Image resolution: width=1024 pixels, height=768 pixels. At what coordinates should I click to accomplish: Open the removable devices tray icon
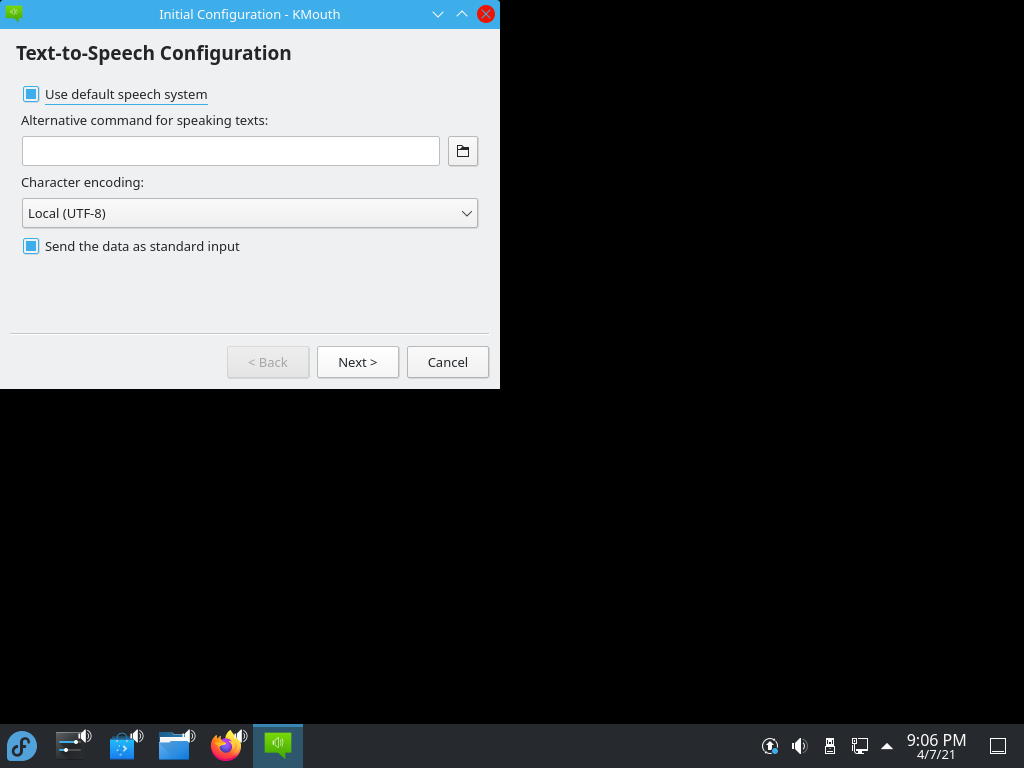(x=829, y=746)
